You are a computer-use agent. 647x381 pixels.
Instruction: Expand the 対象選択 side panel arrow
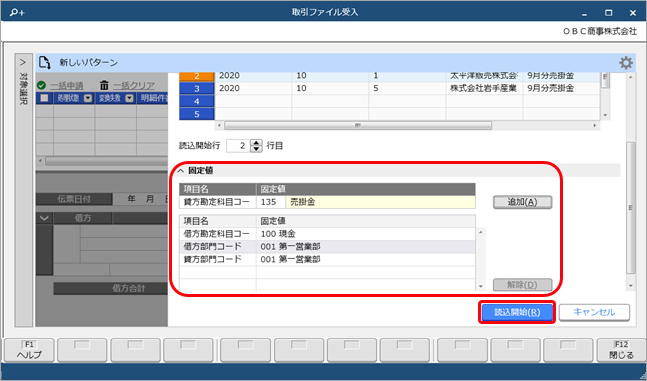(23, 62)
